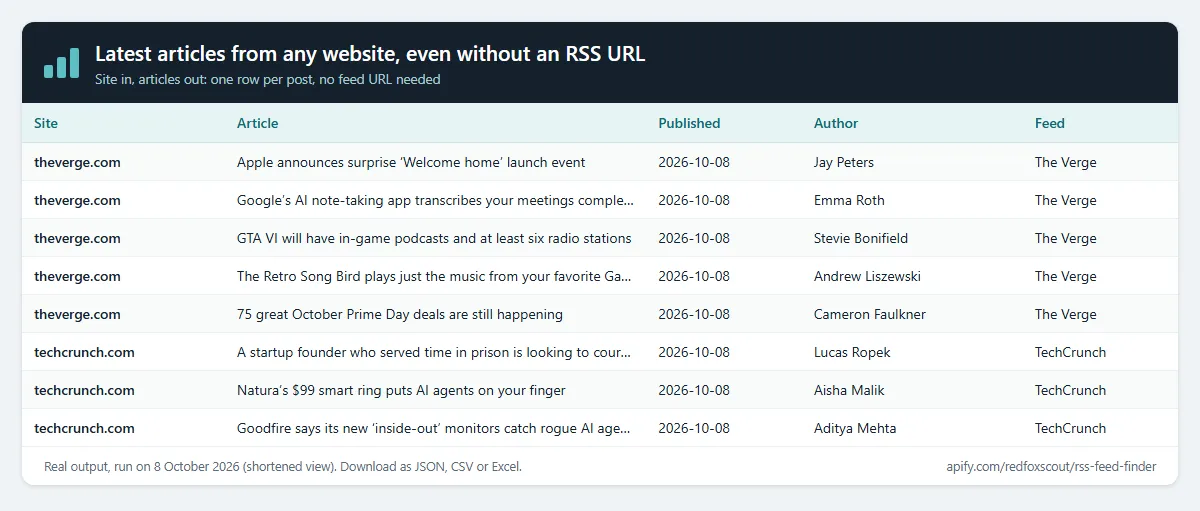Select the Published column header
The width and height of the screenshot is (1200, 511).
(689, 123)
